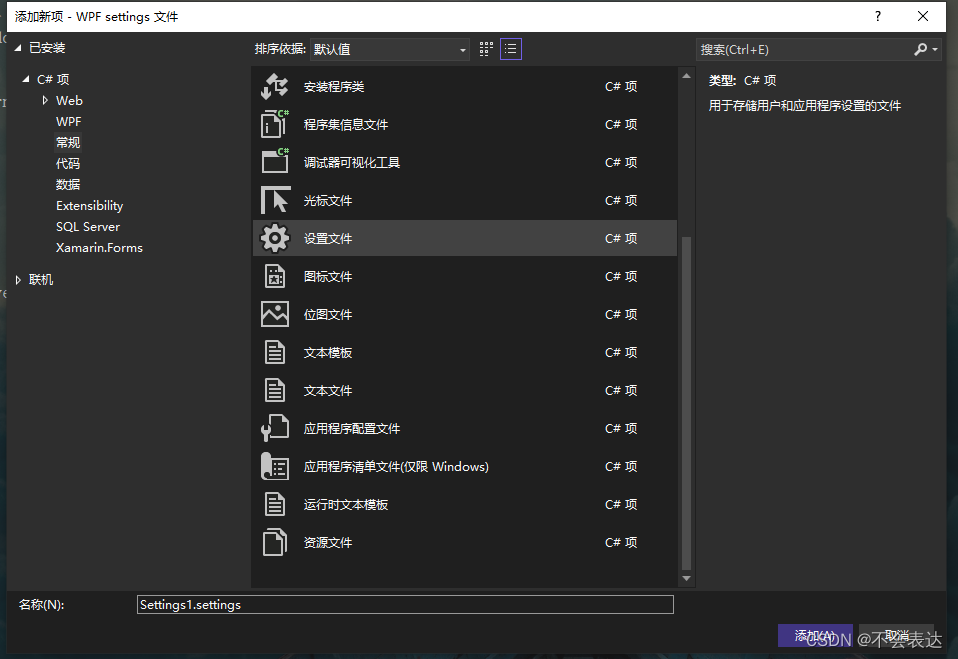Pick the 图标文件 template icon
This screenshot has height=659, width=958.
[x=275, y=276]
